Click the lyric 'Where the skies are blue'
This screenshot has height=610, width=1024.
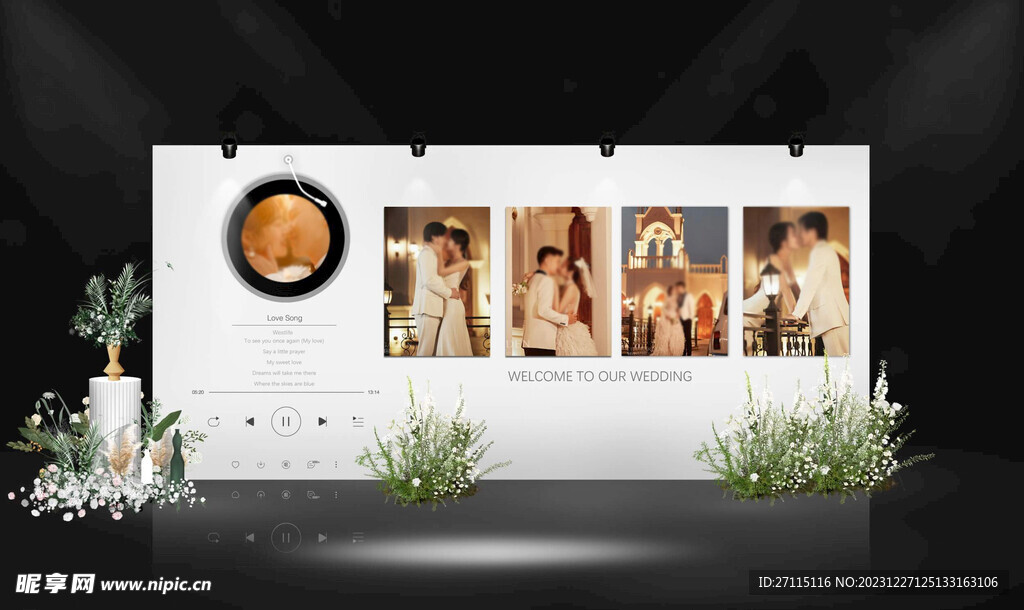point(284,383)
